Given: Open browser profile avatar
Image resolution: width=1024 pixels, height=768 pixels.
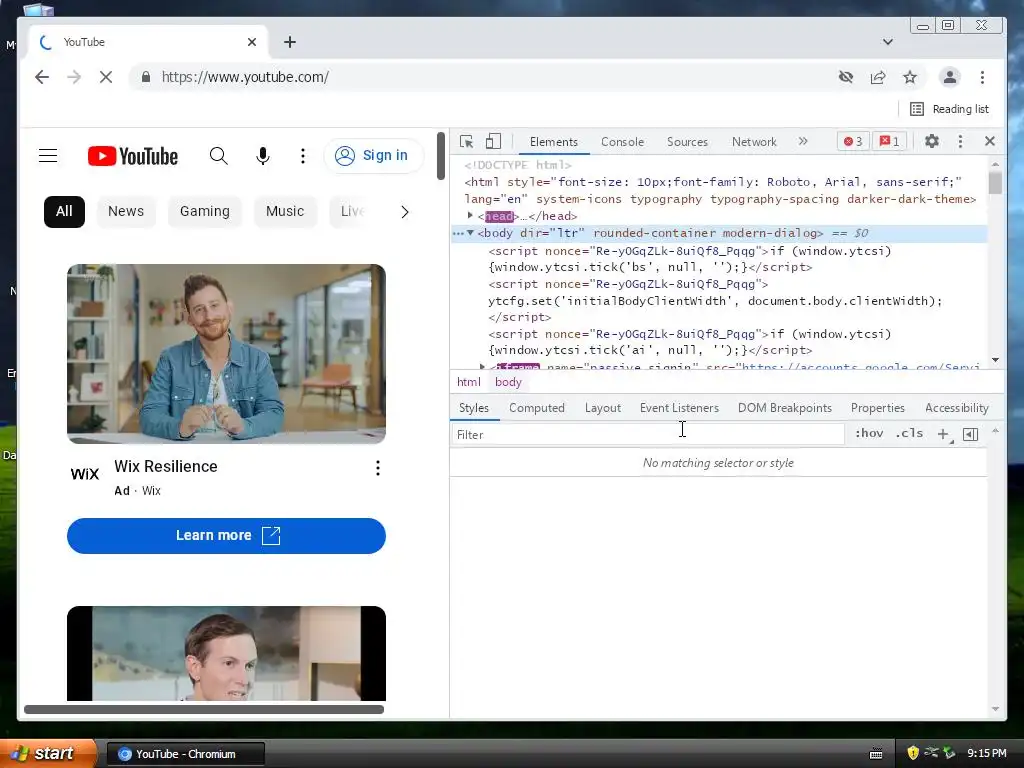Looking at the screenshot, I should (950, 77).
